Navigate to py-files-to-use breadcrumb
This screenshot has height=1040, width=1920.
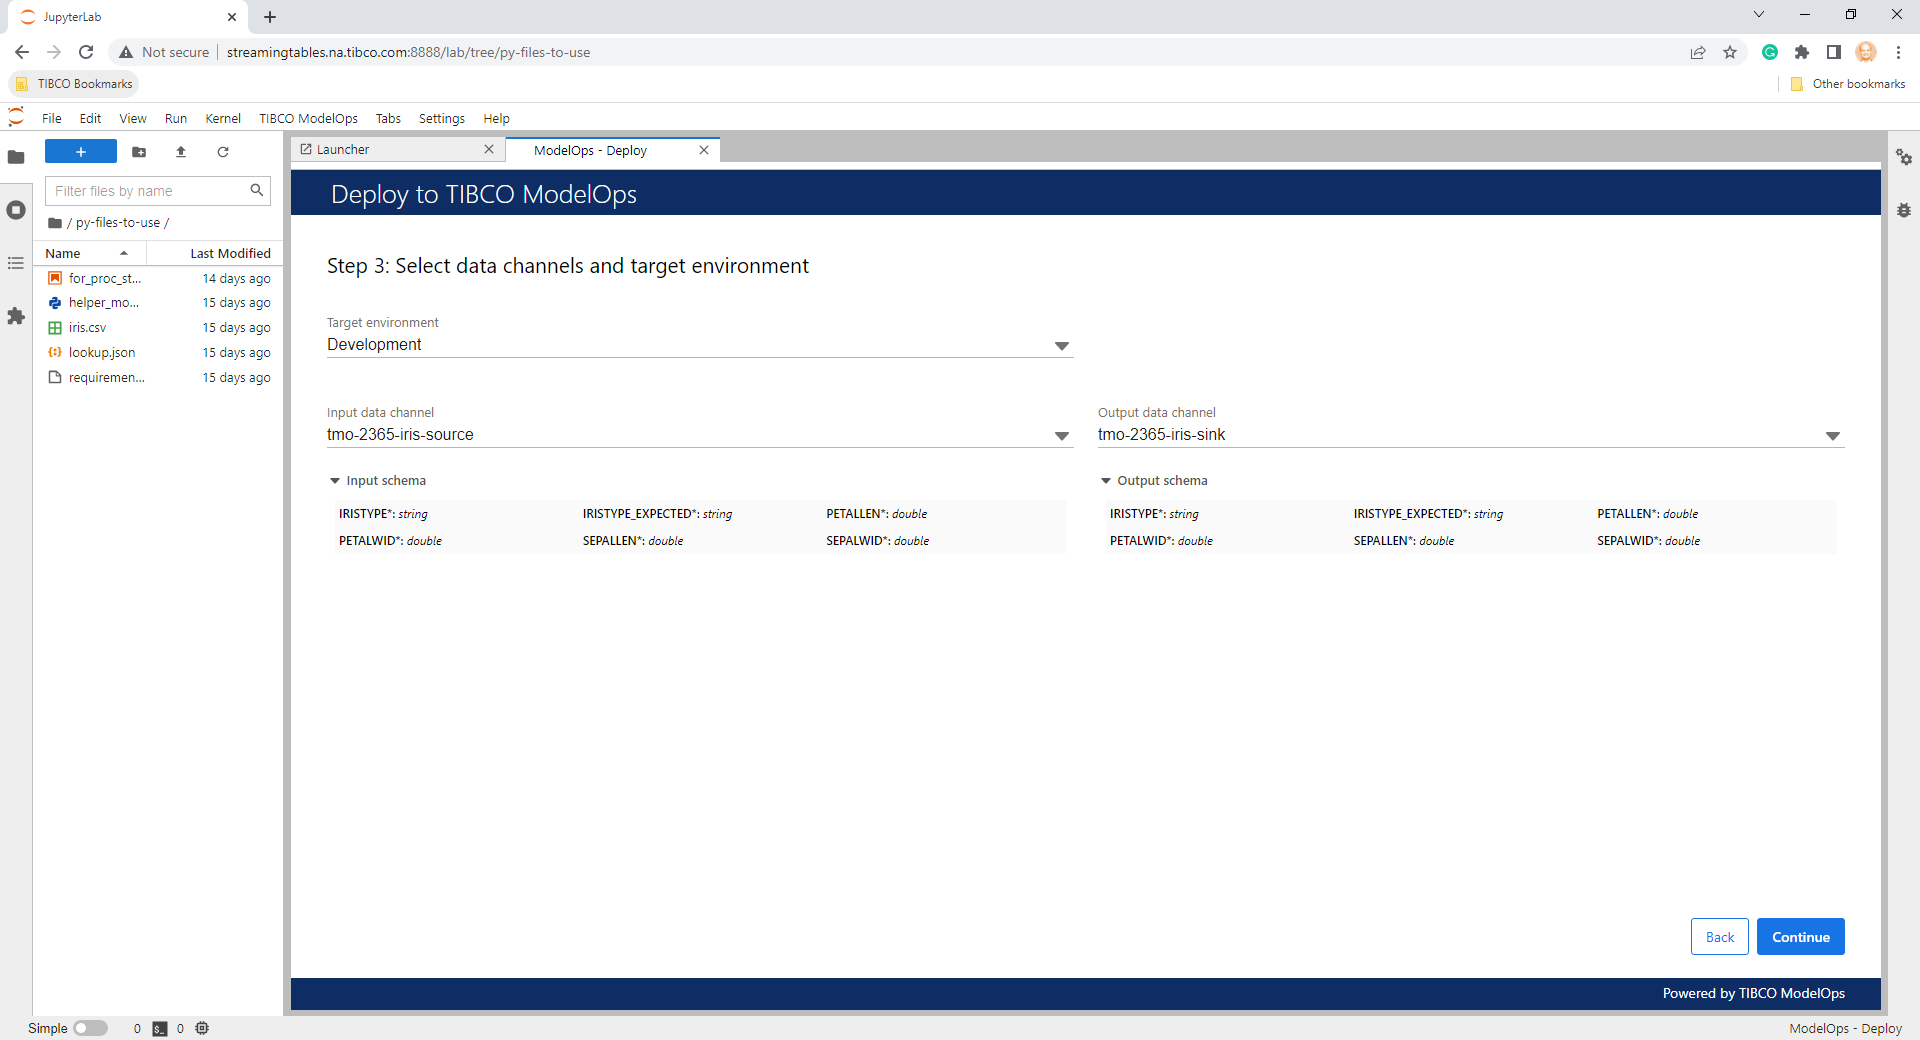118,223
